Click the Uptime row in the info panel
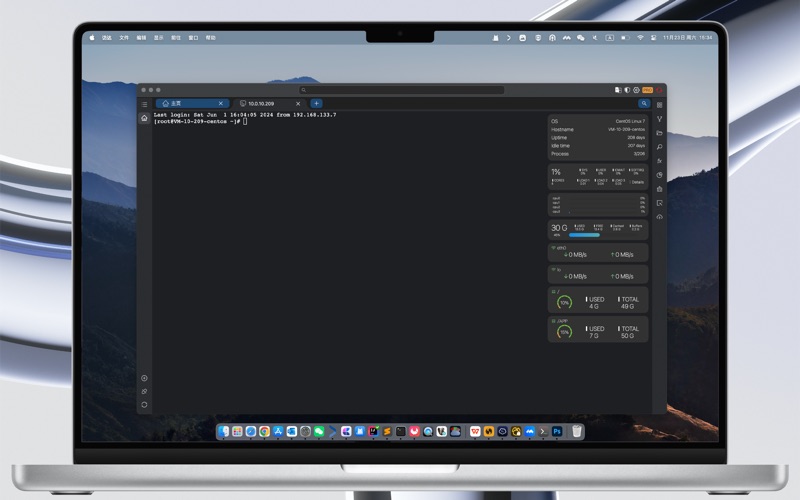Viewport: 800px width, 500px height. [598, 138]
